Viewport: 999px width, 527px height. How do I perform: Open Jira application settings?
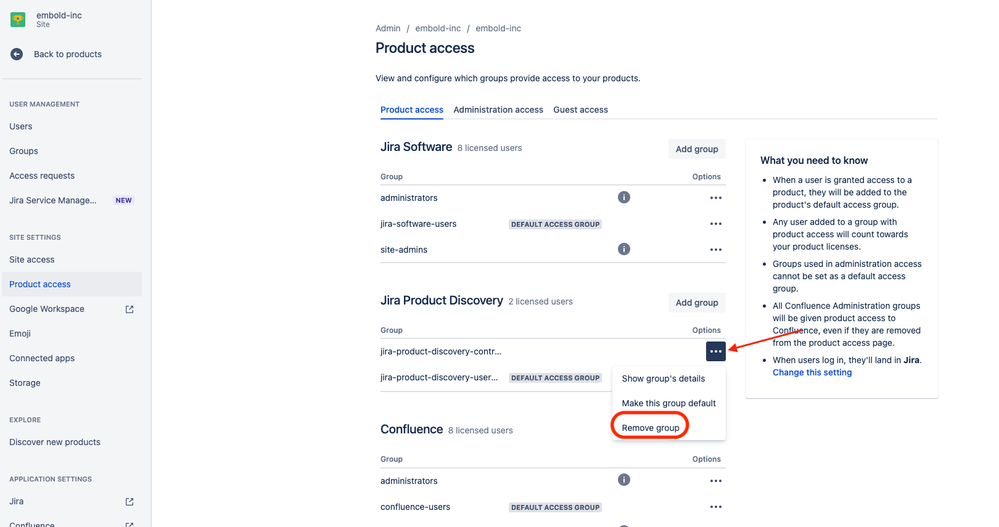click(x=17, y=502)
